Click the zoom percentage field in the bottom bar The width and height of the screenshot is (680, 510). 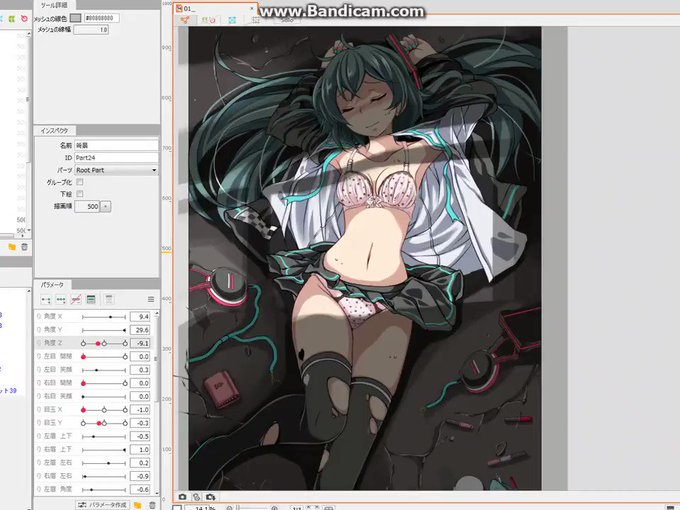click(x=200, y=508)
